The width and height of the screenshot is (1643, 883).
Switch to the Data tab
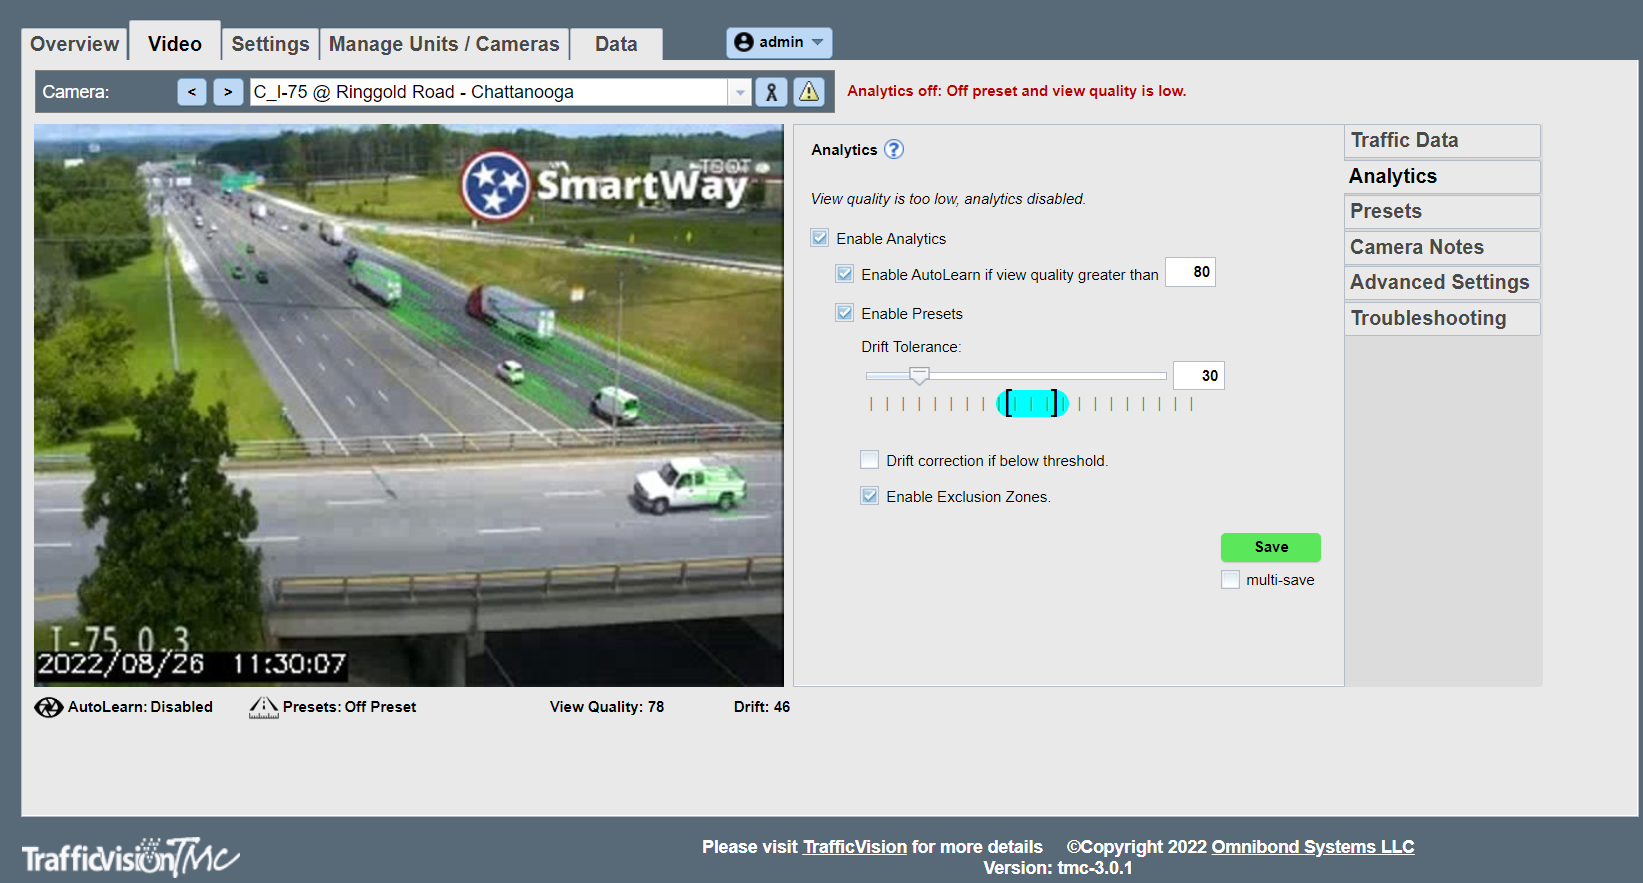616,44
